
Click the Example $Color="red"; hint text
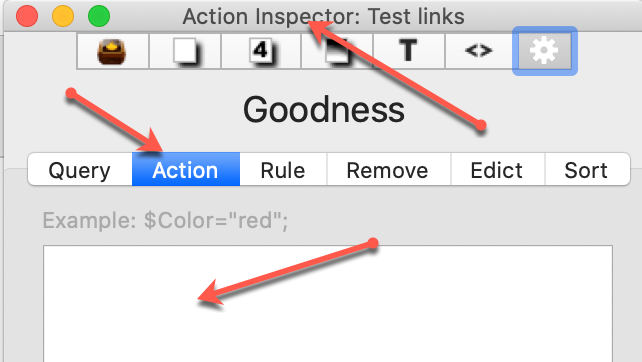point(165,220)
